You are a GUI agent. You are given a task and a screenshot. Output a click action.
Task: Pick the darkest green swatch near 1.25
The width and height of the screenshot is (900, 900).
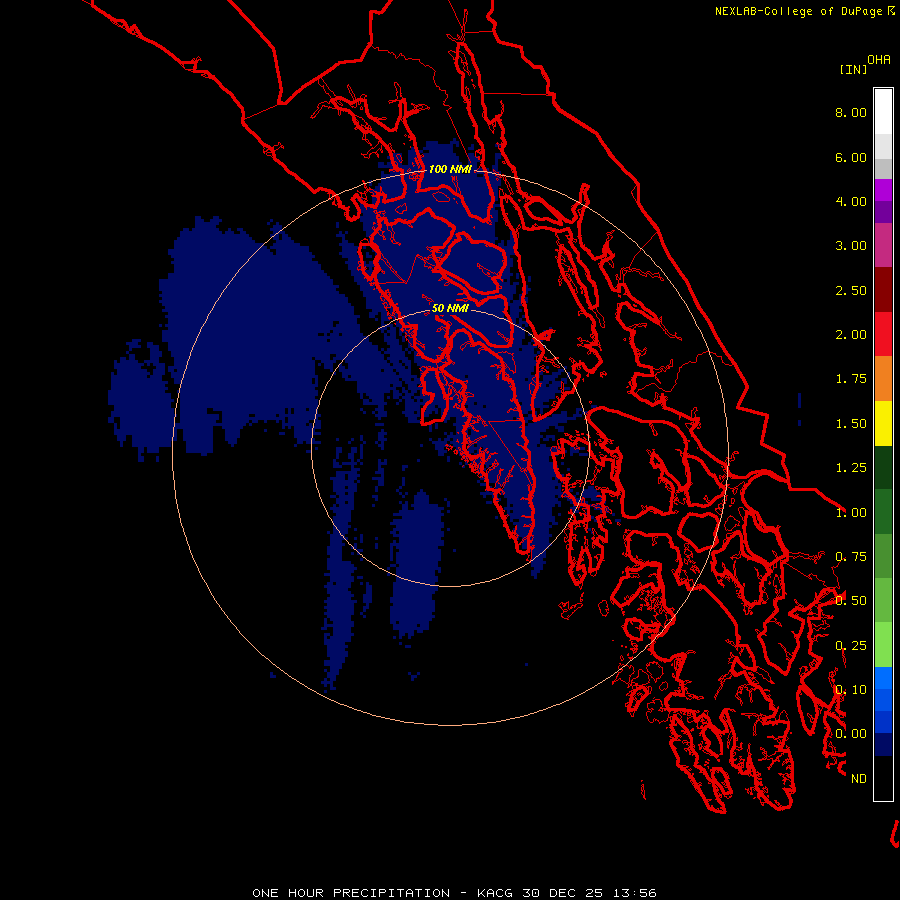point(883,467)
